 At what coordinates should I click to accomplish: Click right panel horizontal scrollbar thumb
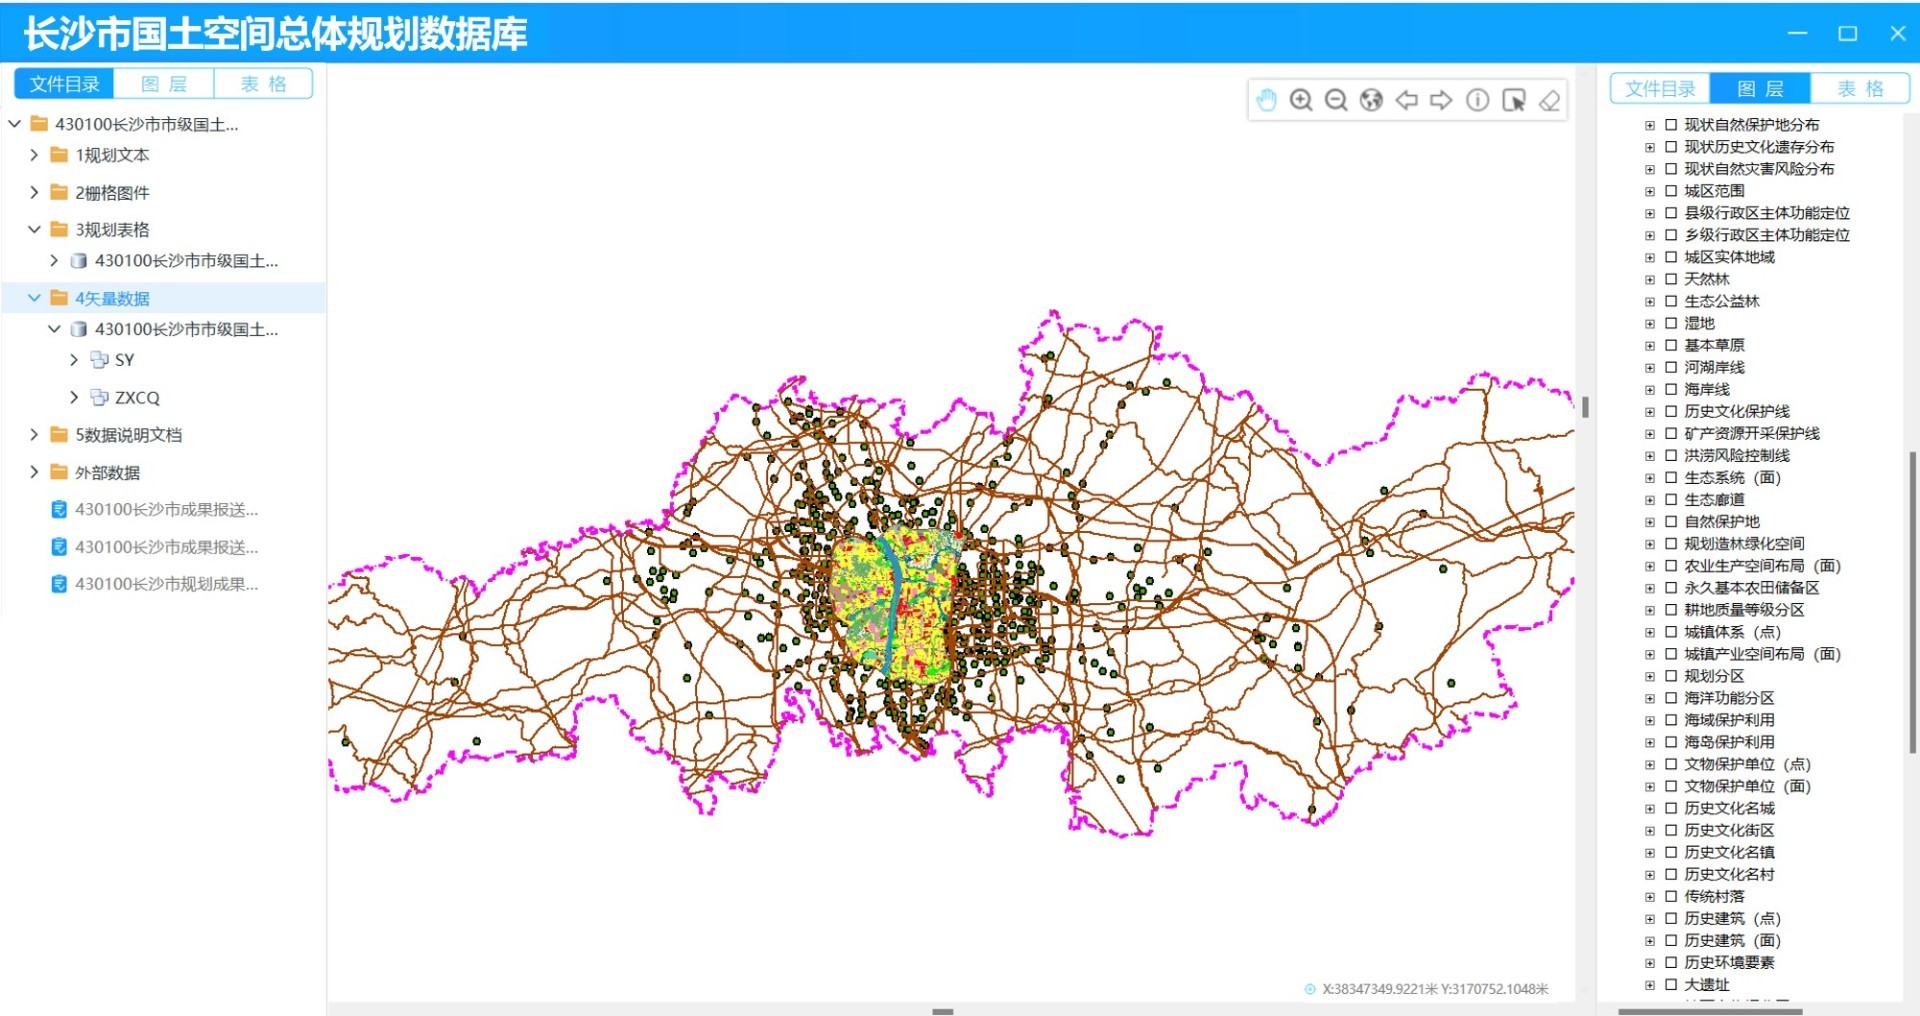1710,1011
